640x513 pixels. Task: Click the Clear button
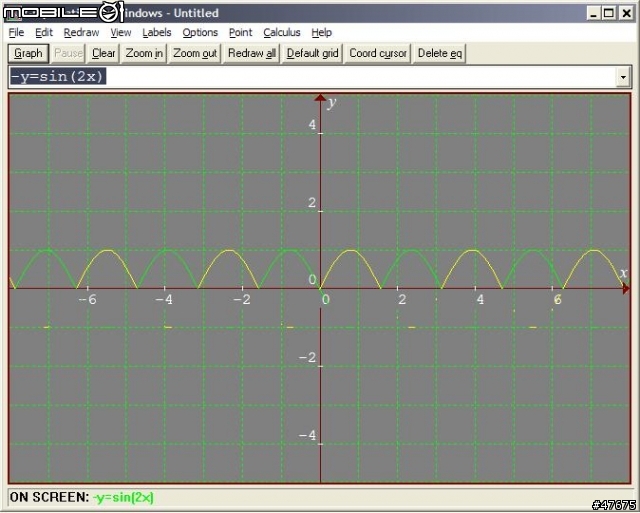pyautogui.click(x=104, y=53)
